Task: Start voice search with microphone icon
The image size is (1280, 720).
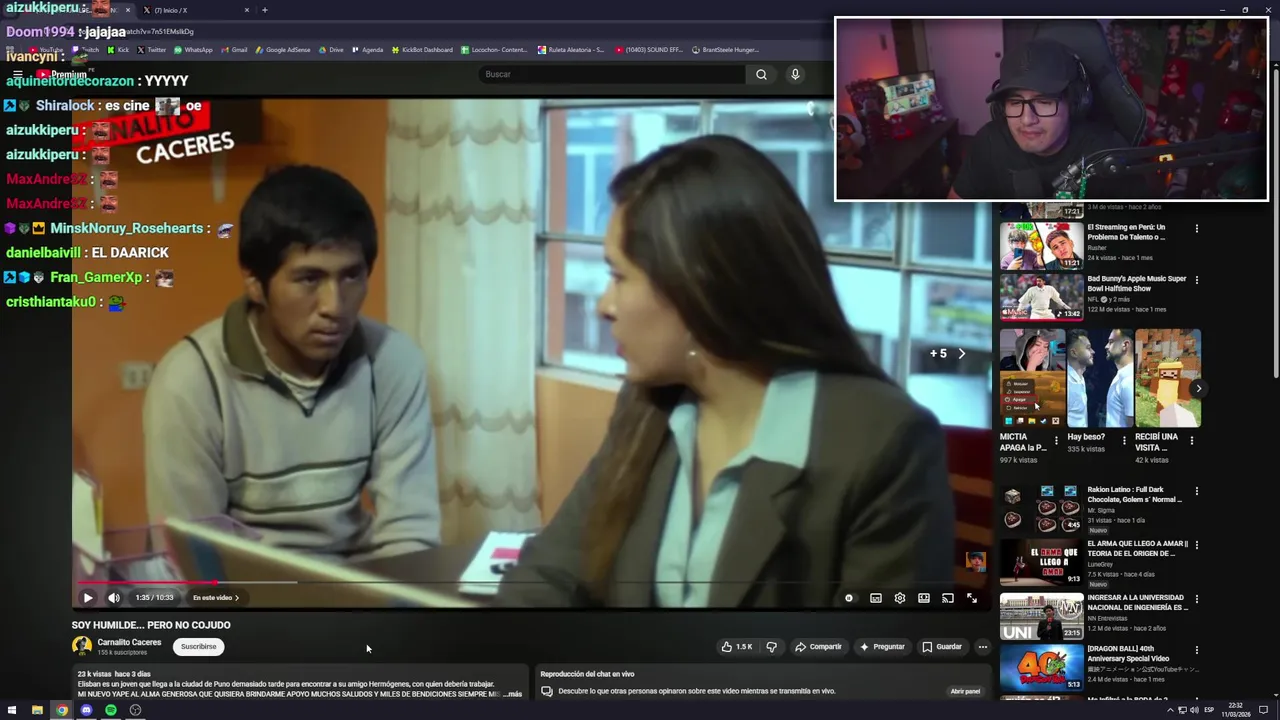Action: pos(795,74)
